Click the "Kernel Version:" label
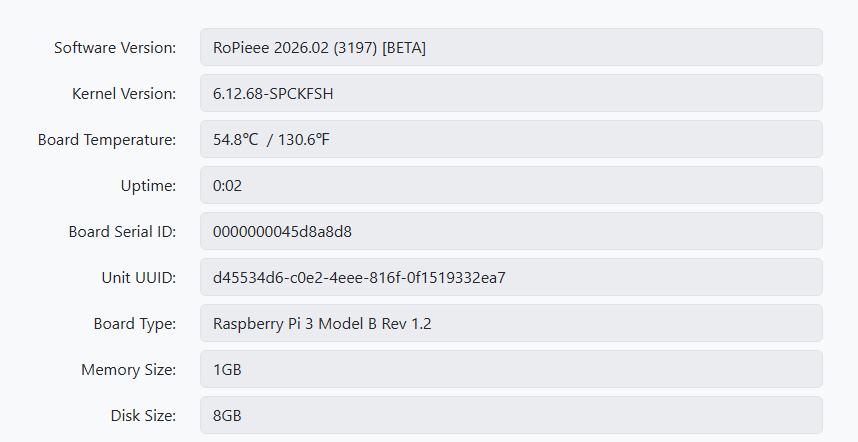Screen dimensions: 858x442 click(124, 93)
